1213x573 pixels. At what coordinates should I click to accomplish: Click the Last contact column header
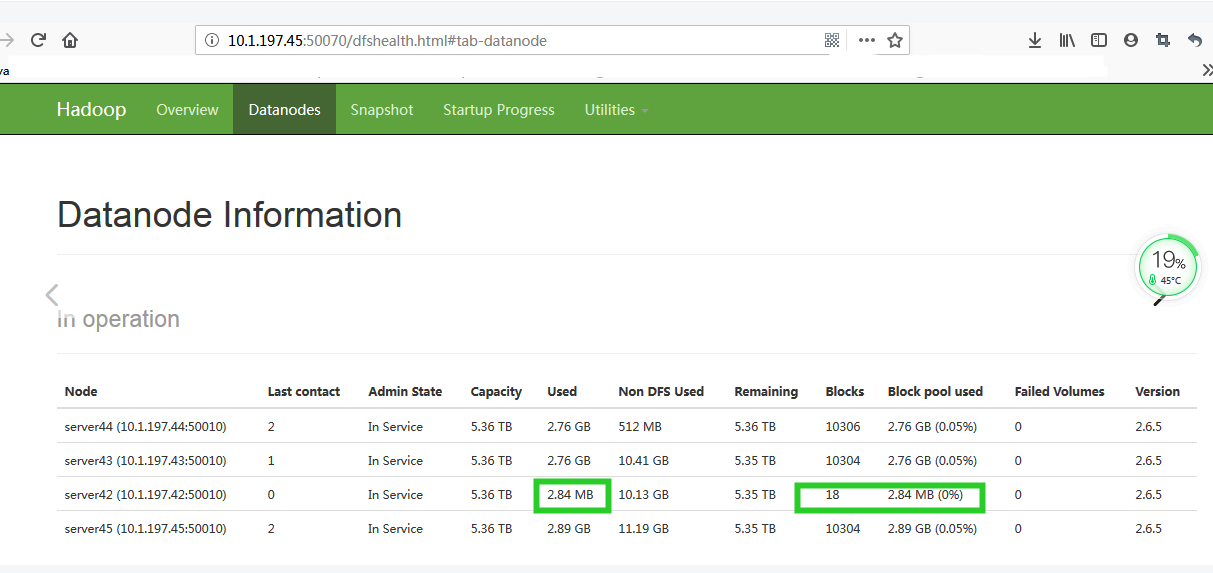[x=304, y=391]
